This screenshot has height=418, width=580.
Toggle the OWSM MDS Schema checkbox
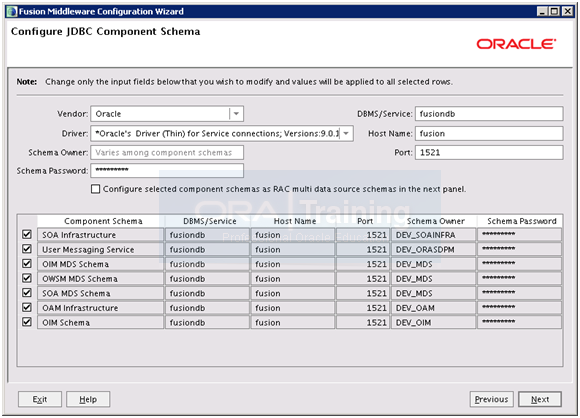click(27, 278)
